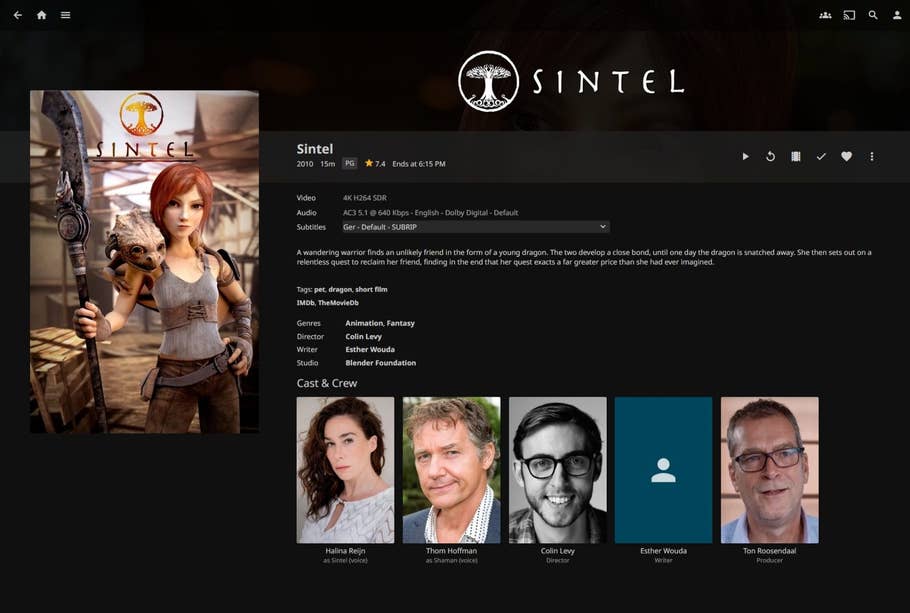Viewport: 910px width, 613px height.
Task: Open search with the magnifier icon
Action: click(x=873, y=15)
